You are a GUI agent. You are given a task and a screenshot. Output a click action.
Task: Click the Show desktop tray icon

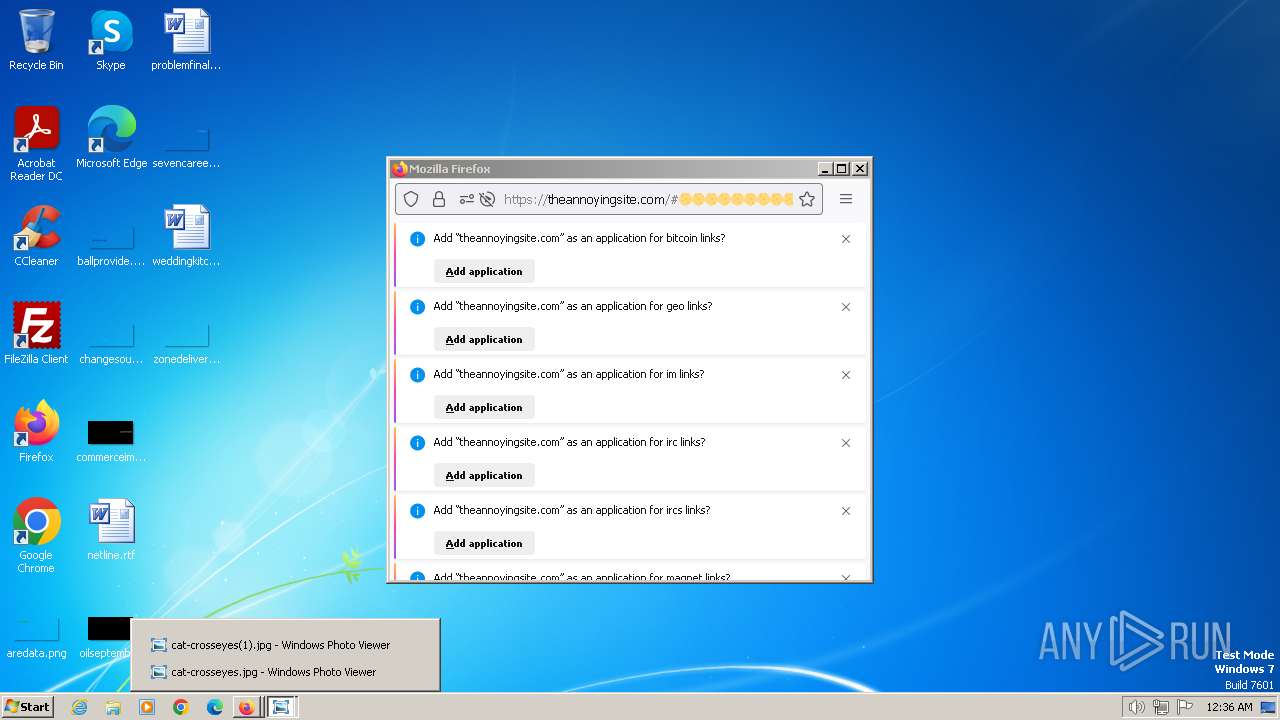(1268, 707)
